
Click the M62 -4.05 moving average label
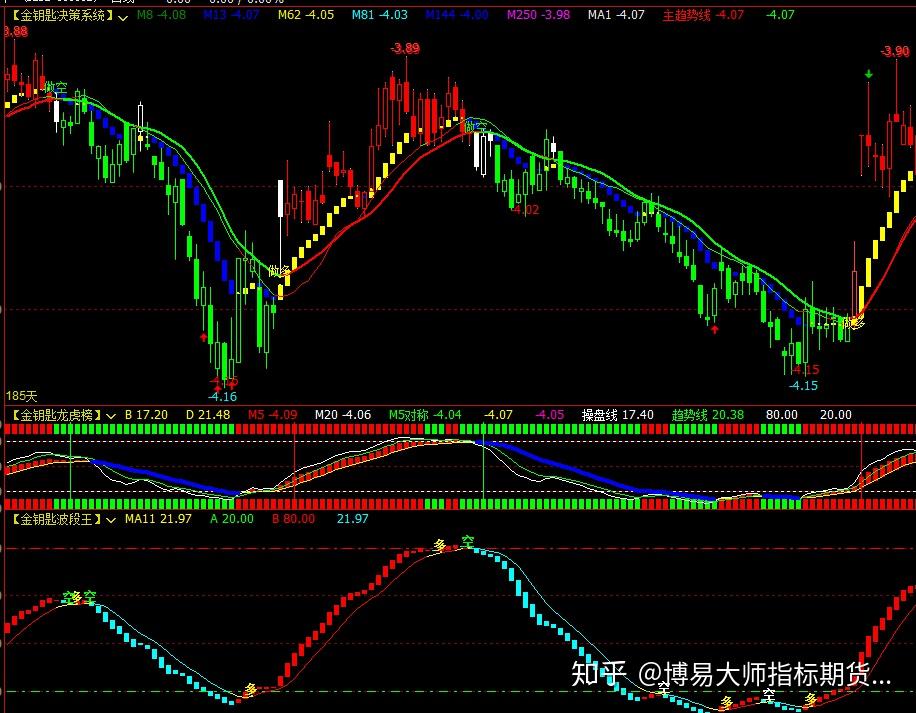point(306,15)
